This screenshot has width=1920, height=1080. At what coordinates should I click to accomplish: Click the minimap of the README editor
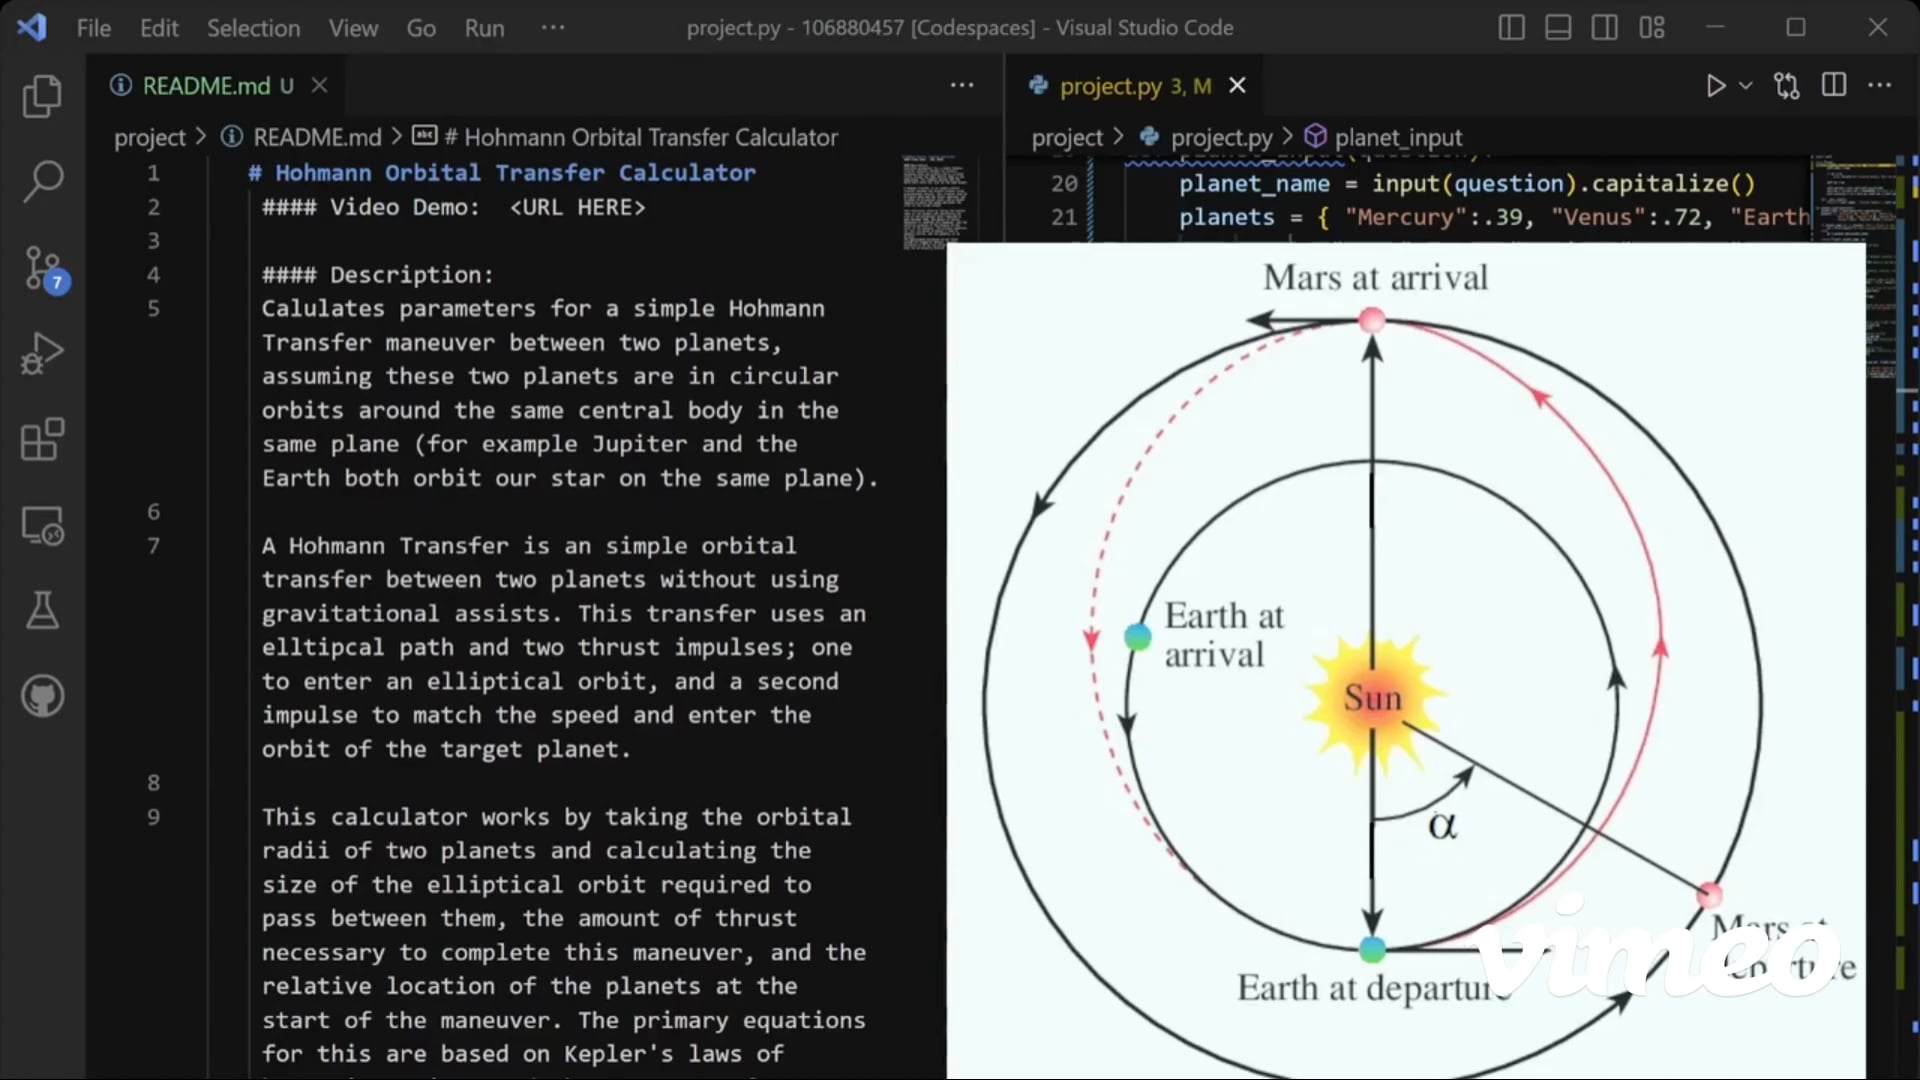pos(935,200)
